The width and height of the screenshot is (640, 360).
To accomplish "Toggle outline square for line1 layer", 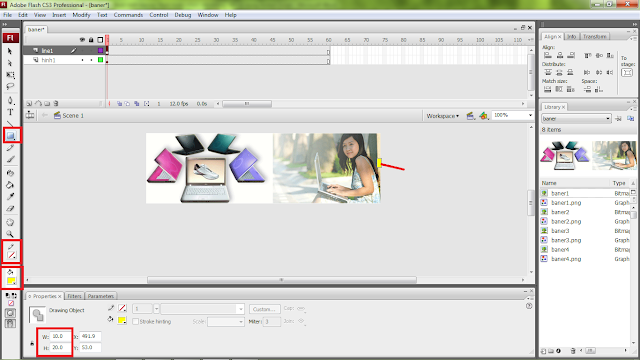I will [100, 51].
